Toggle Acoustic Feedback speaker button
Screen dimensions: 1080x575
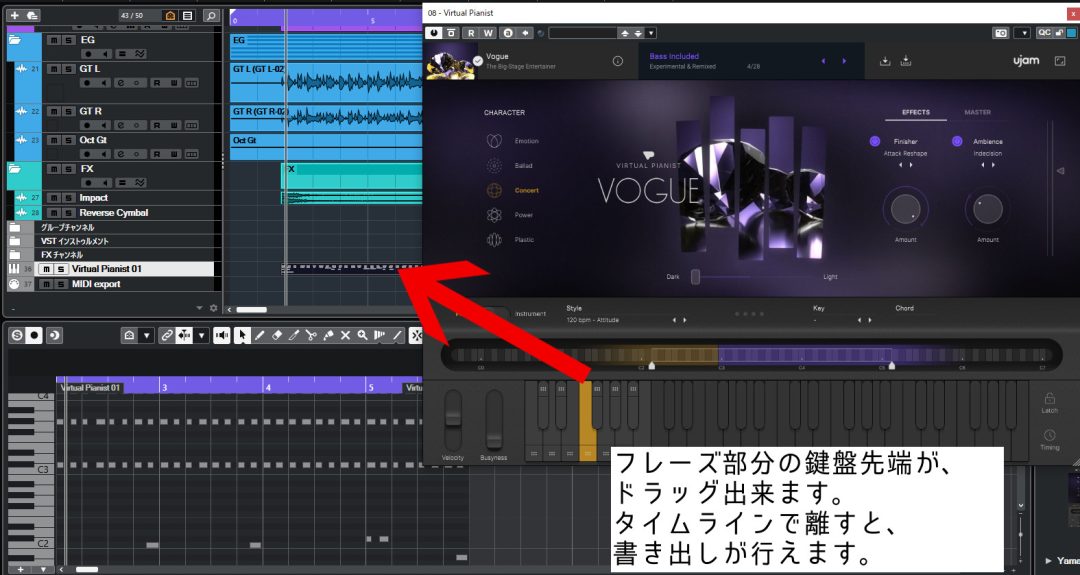coord(222,335)
